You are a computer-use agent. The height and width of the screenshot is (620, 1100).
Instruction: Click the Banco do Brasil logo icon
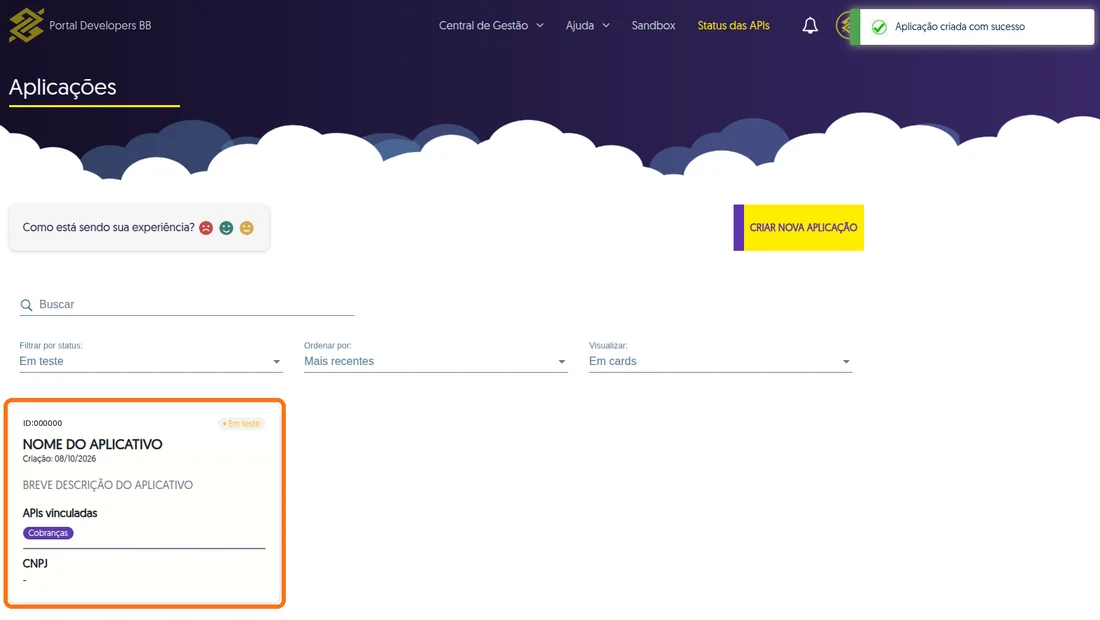click(26, 25)
